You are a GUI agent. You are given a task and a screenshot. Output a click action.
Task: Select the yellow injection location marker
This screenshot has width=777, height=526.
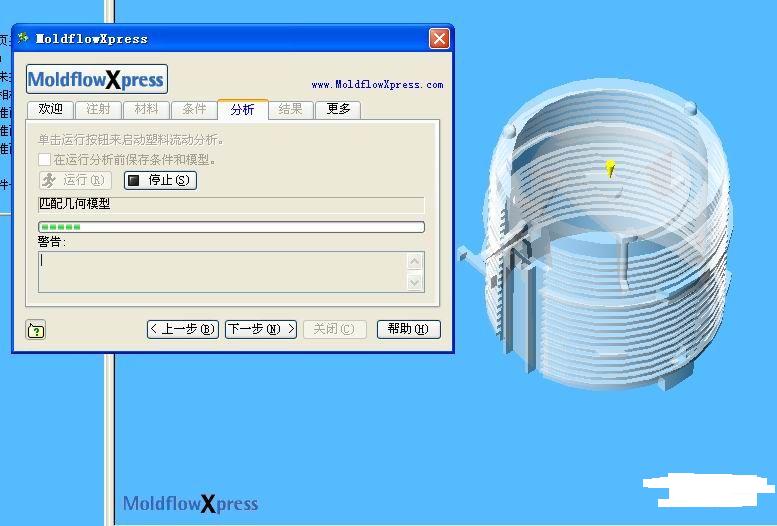pyautogui.click(x=610, y=169)
